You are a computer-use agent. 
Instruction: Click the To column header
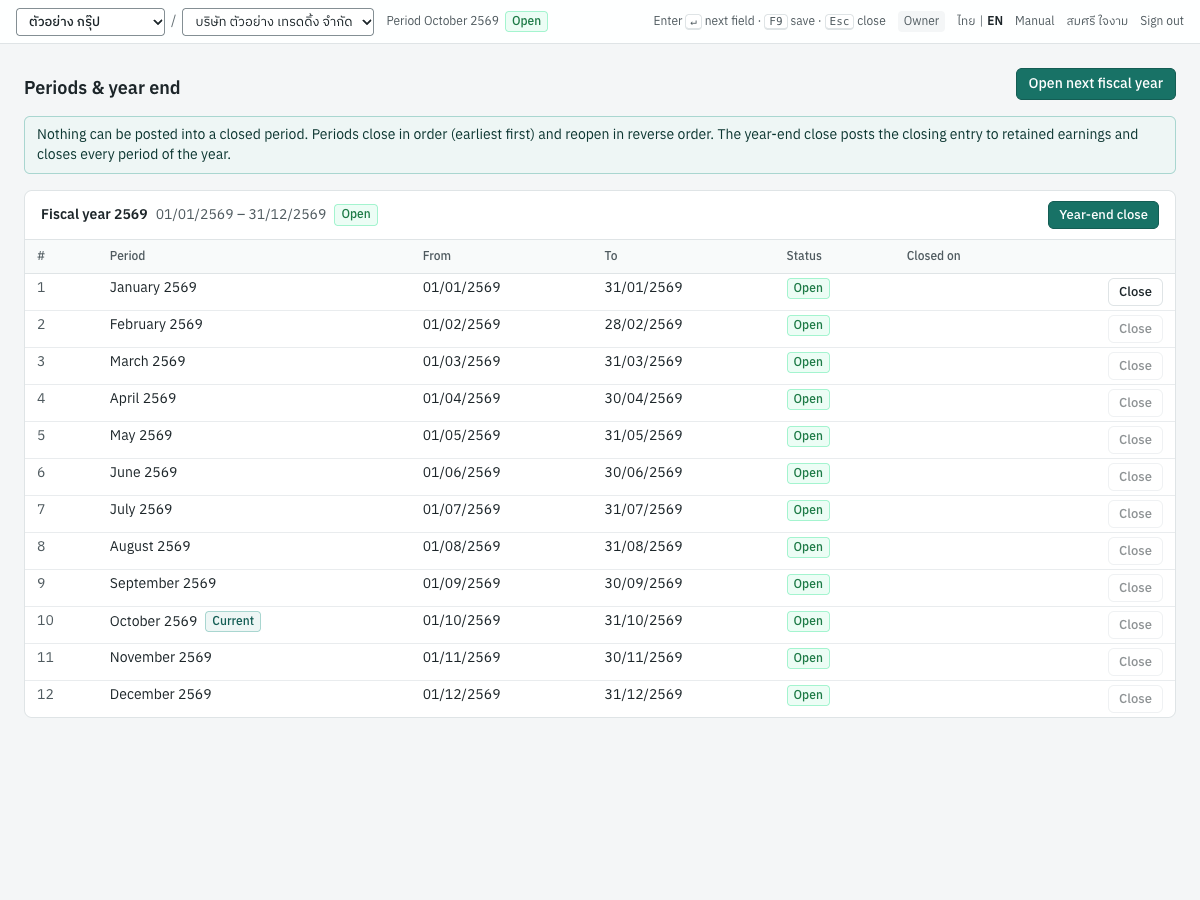[x=611, y=256]
